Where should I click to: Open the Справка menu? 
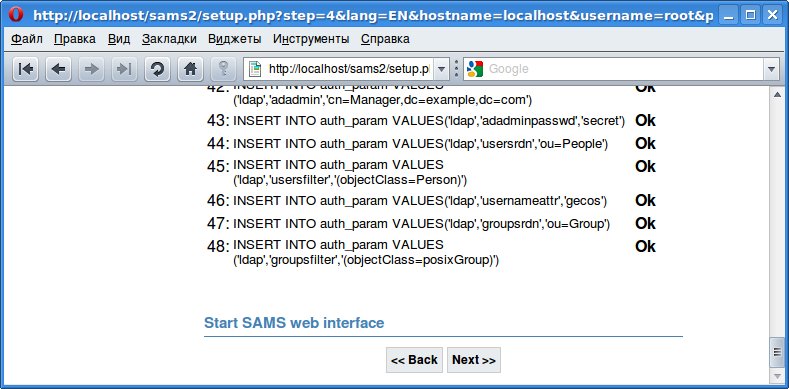coord(385,39)
